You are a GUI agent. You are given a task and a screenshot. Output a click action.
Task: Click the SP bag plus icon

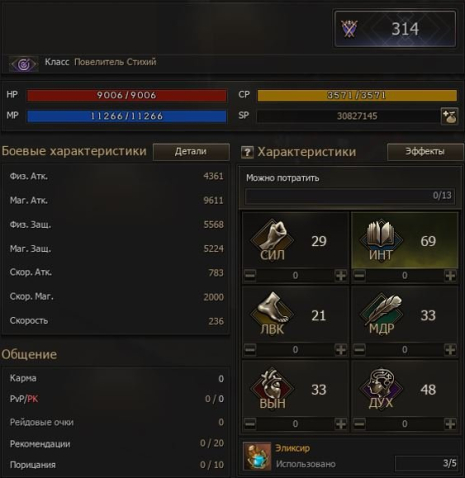click(x=449, y=116)
